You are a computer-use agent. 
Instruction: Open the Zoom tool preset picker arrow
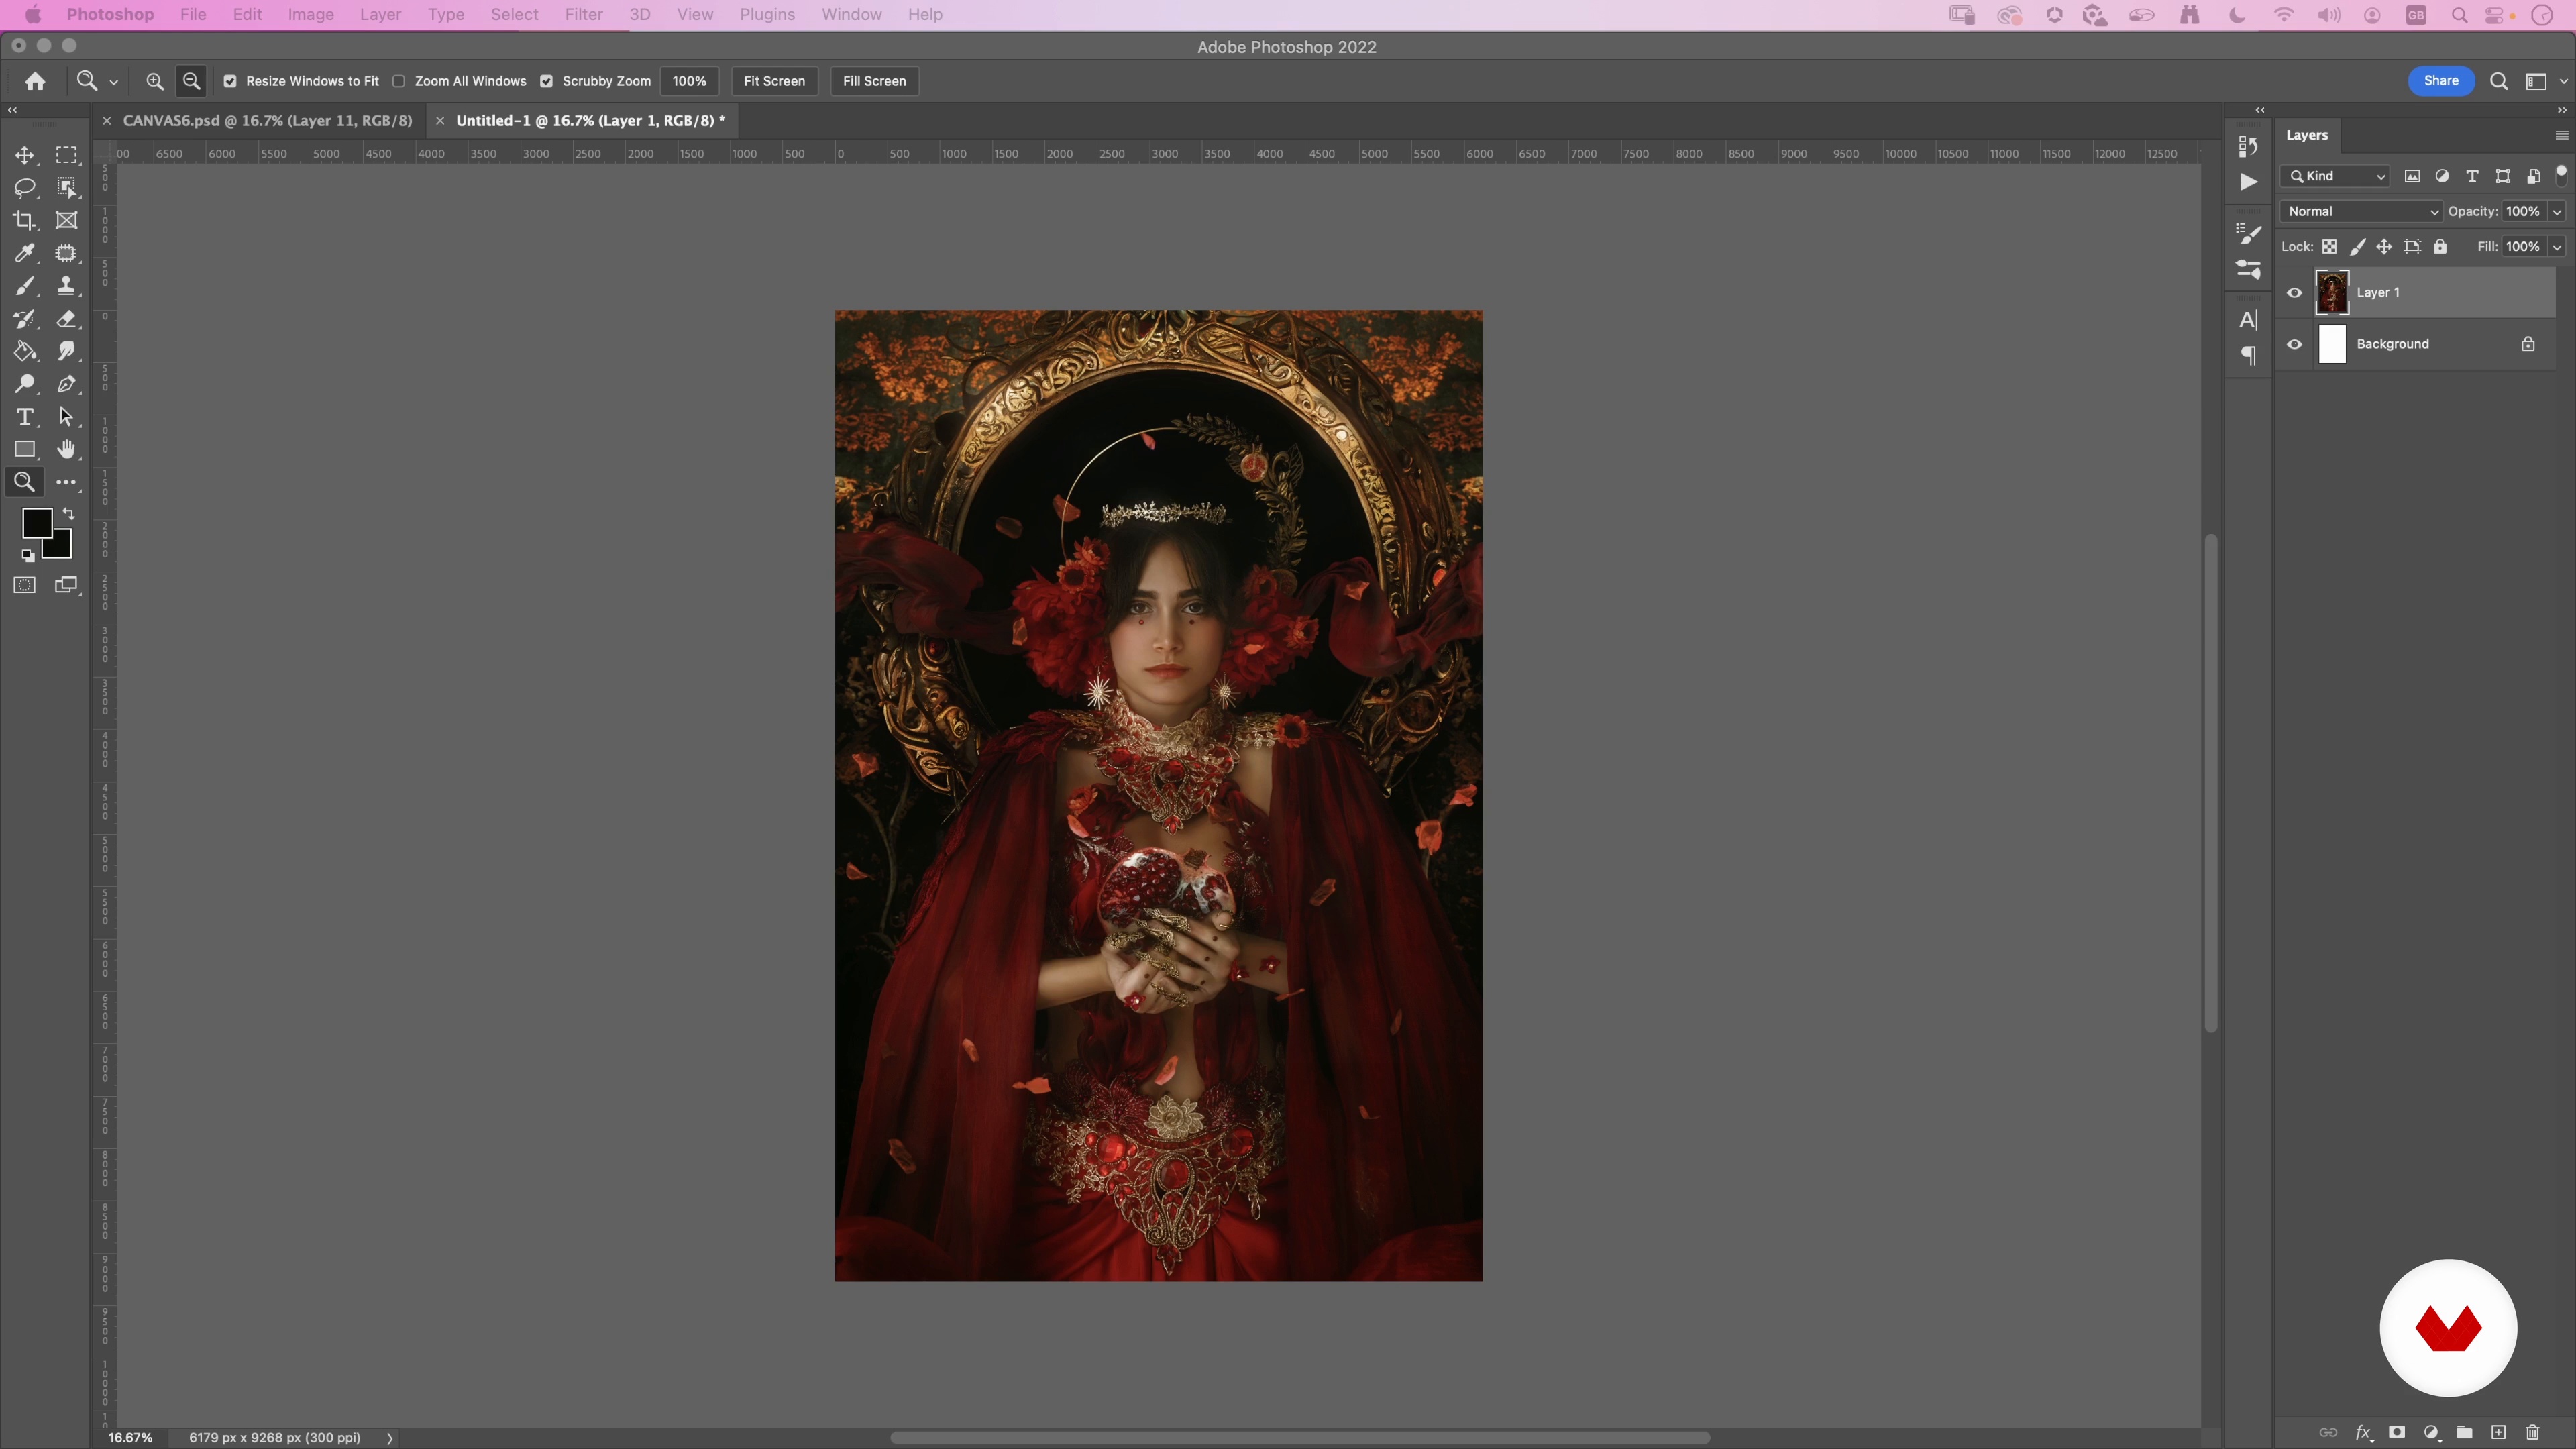113,82
